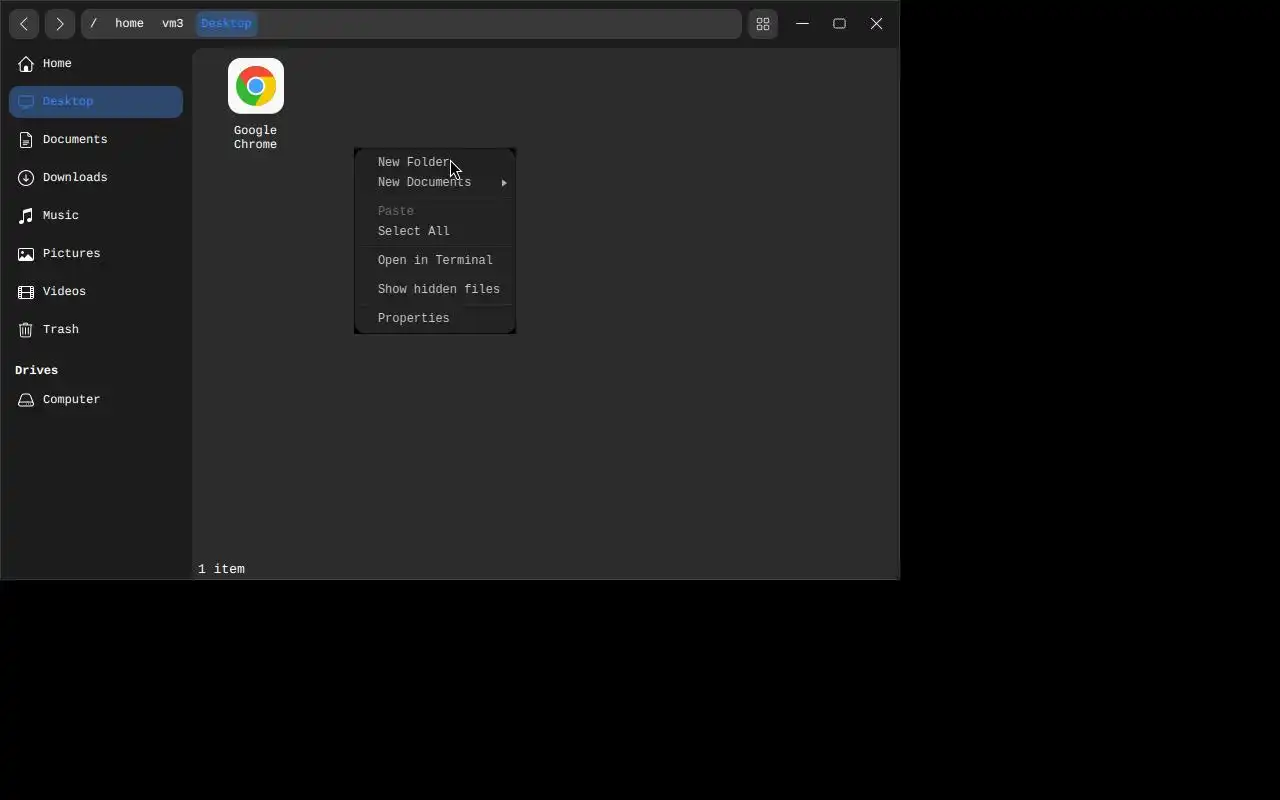Image resolution: width=1280 pixels, height=800 pixels.
Task: Click the Desktop path segment
Action: point(226,23)
